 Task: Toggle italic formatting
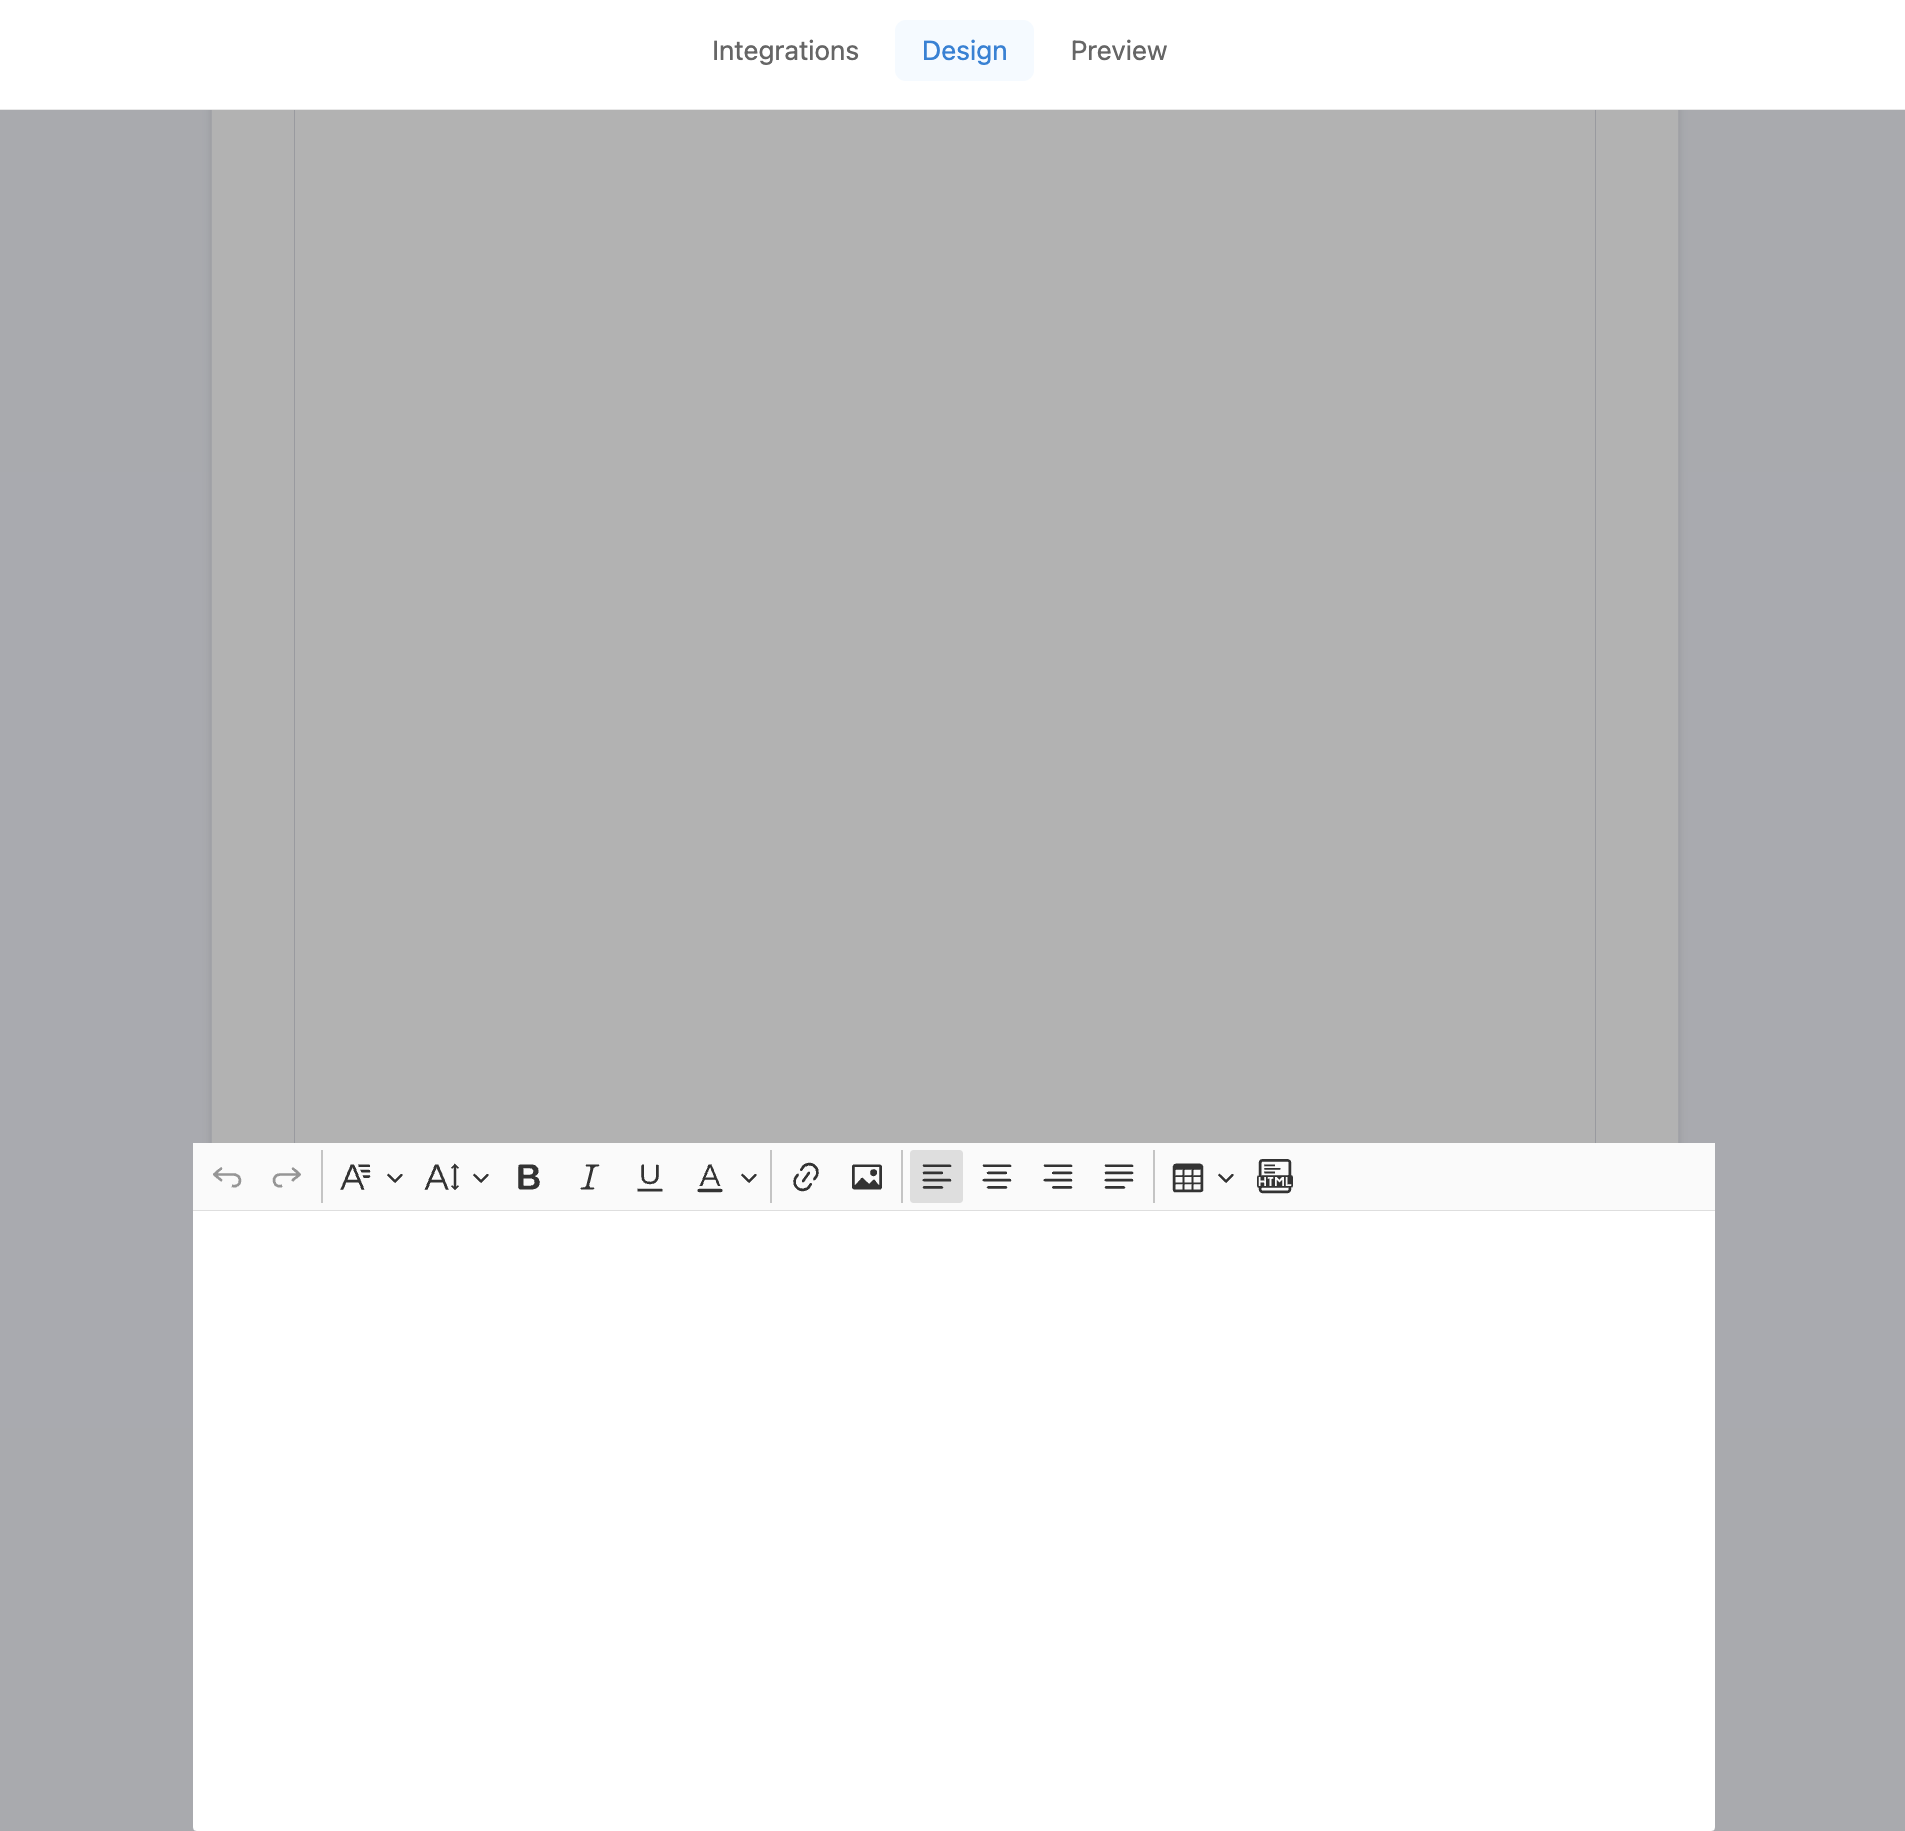(589, 1177)
